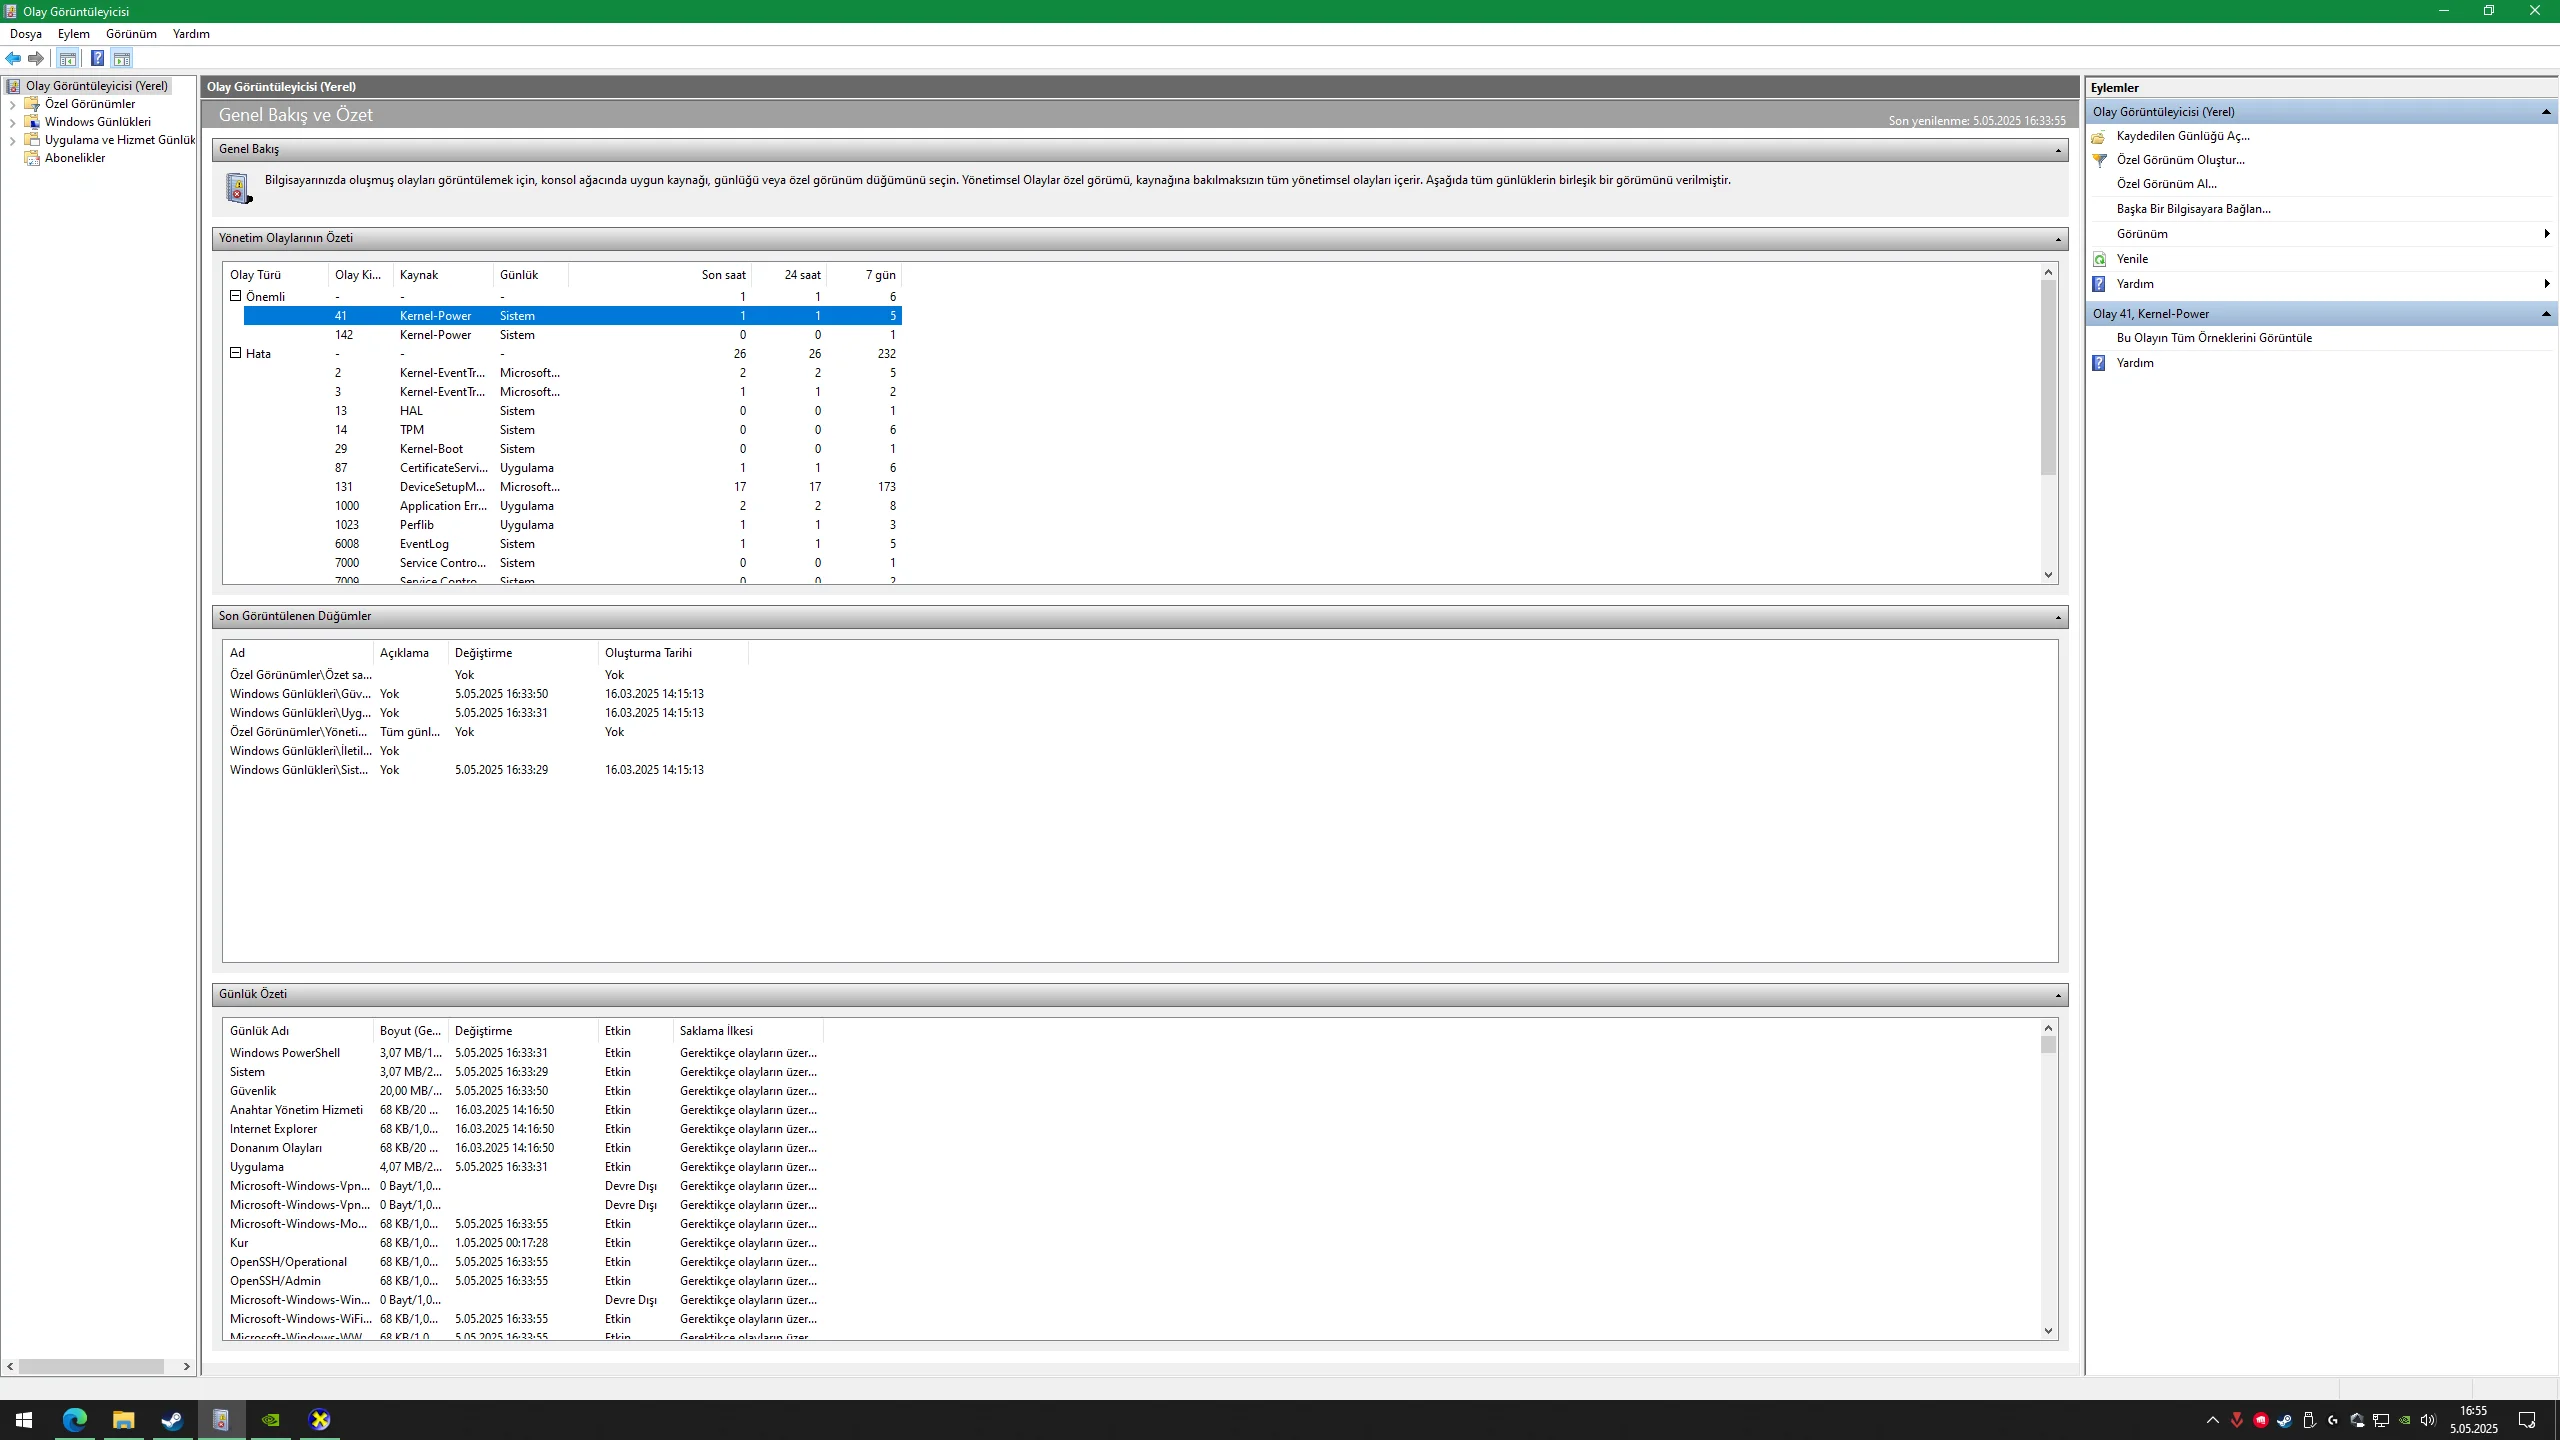Screen dimensions: 2560x1440
Task: Collapse the Günlük Özeti section
Action: click(2058, 995)
